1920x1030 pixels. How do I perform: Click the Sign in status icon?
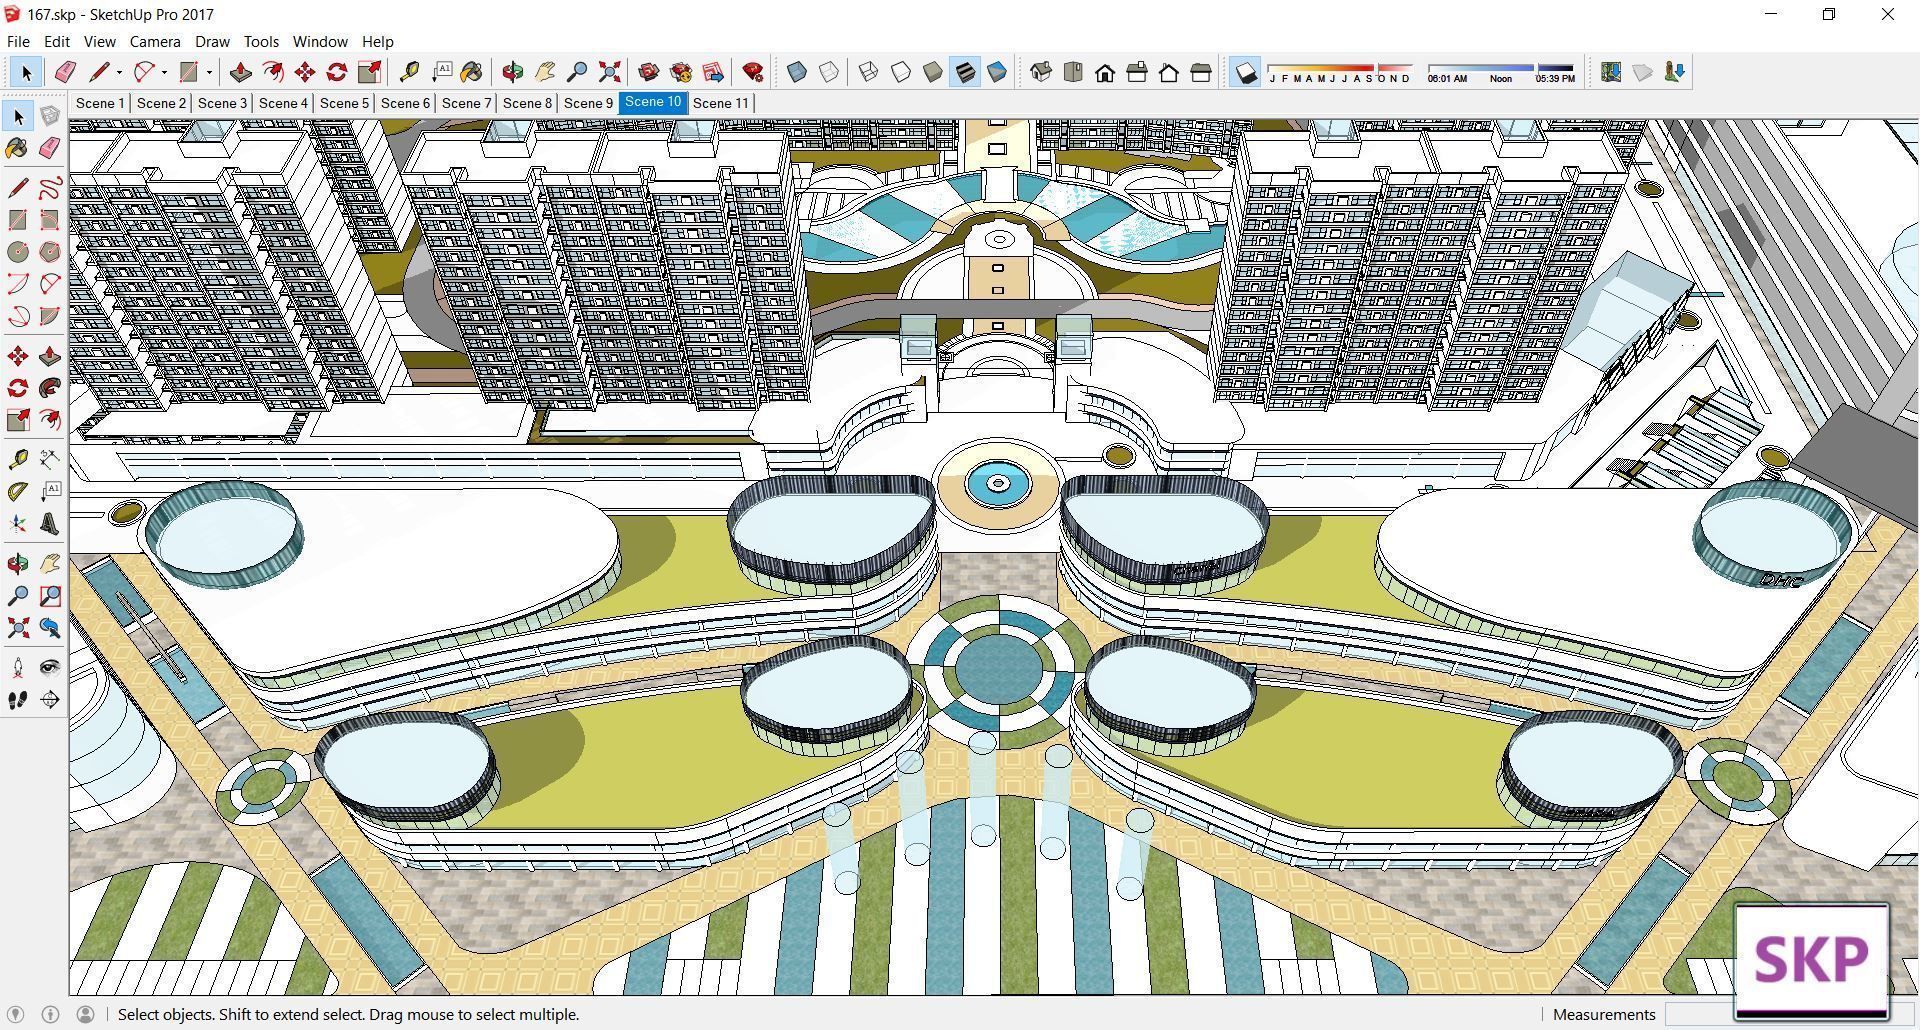coord(86,1014)
